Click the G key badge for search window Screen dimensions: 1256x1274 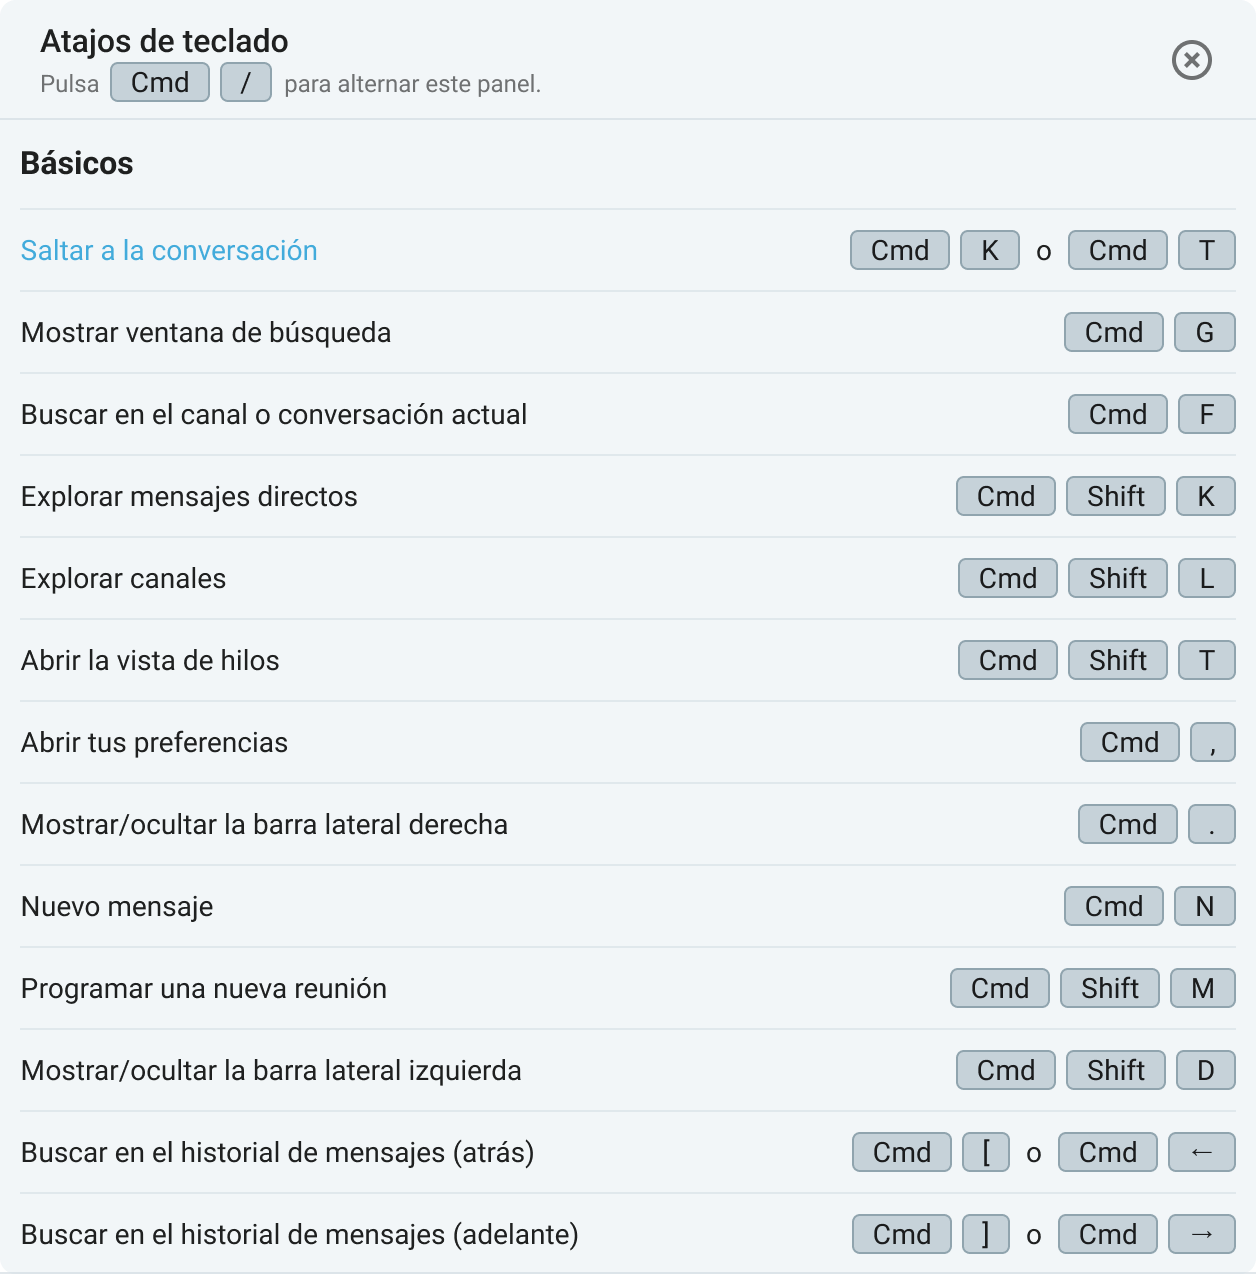[x=1204, y=332]
